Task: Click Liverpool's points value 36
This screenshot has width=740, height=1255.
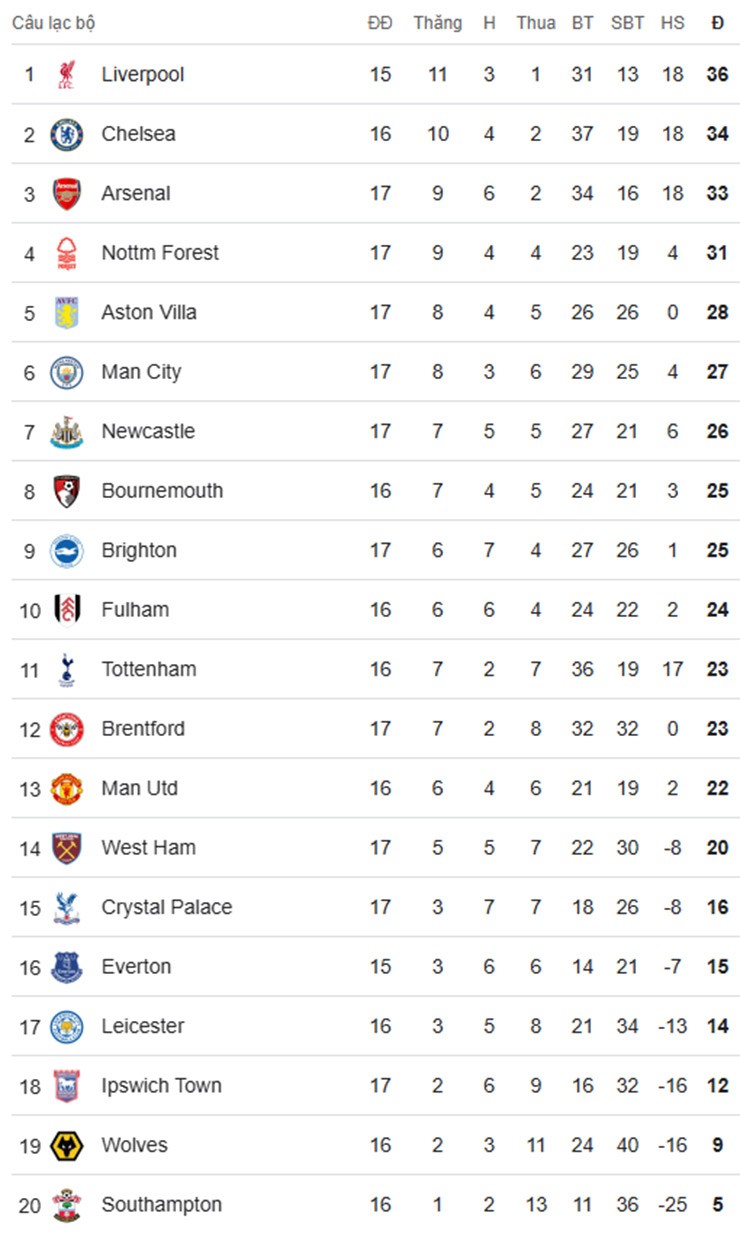Action: [x=717, y=75]
